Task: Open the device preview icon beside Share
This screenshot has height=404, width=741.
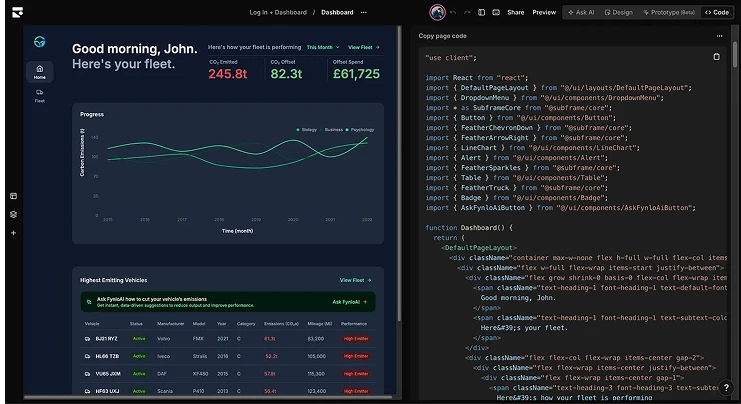Action: click(x=496, y=12)
